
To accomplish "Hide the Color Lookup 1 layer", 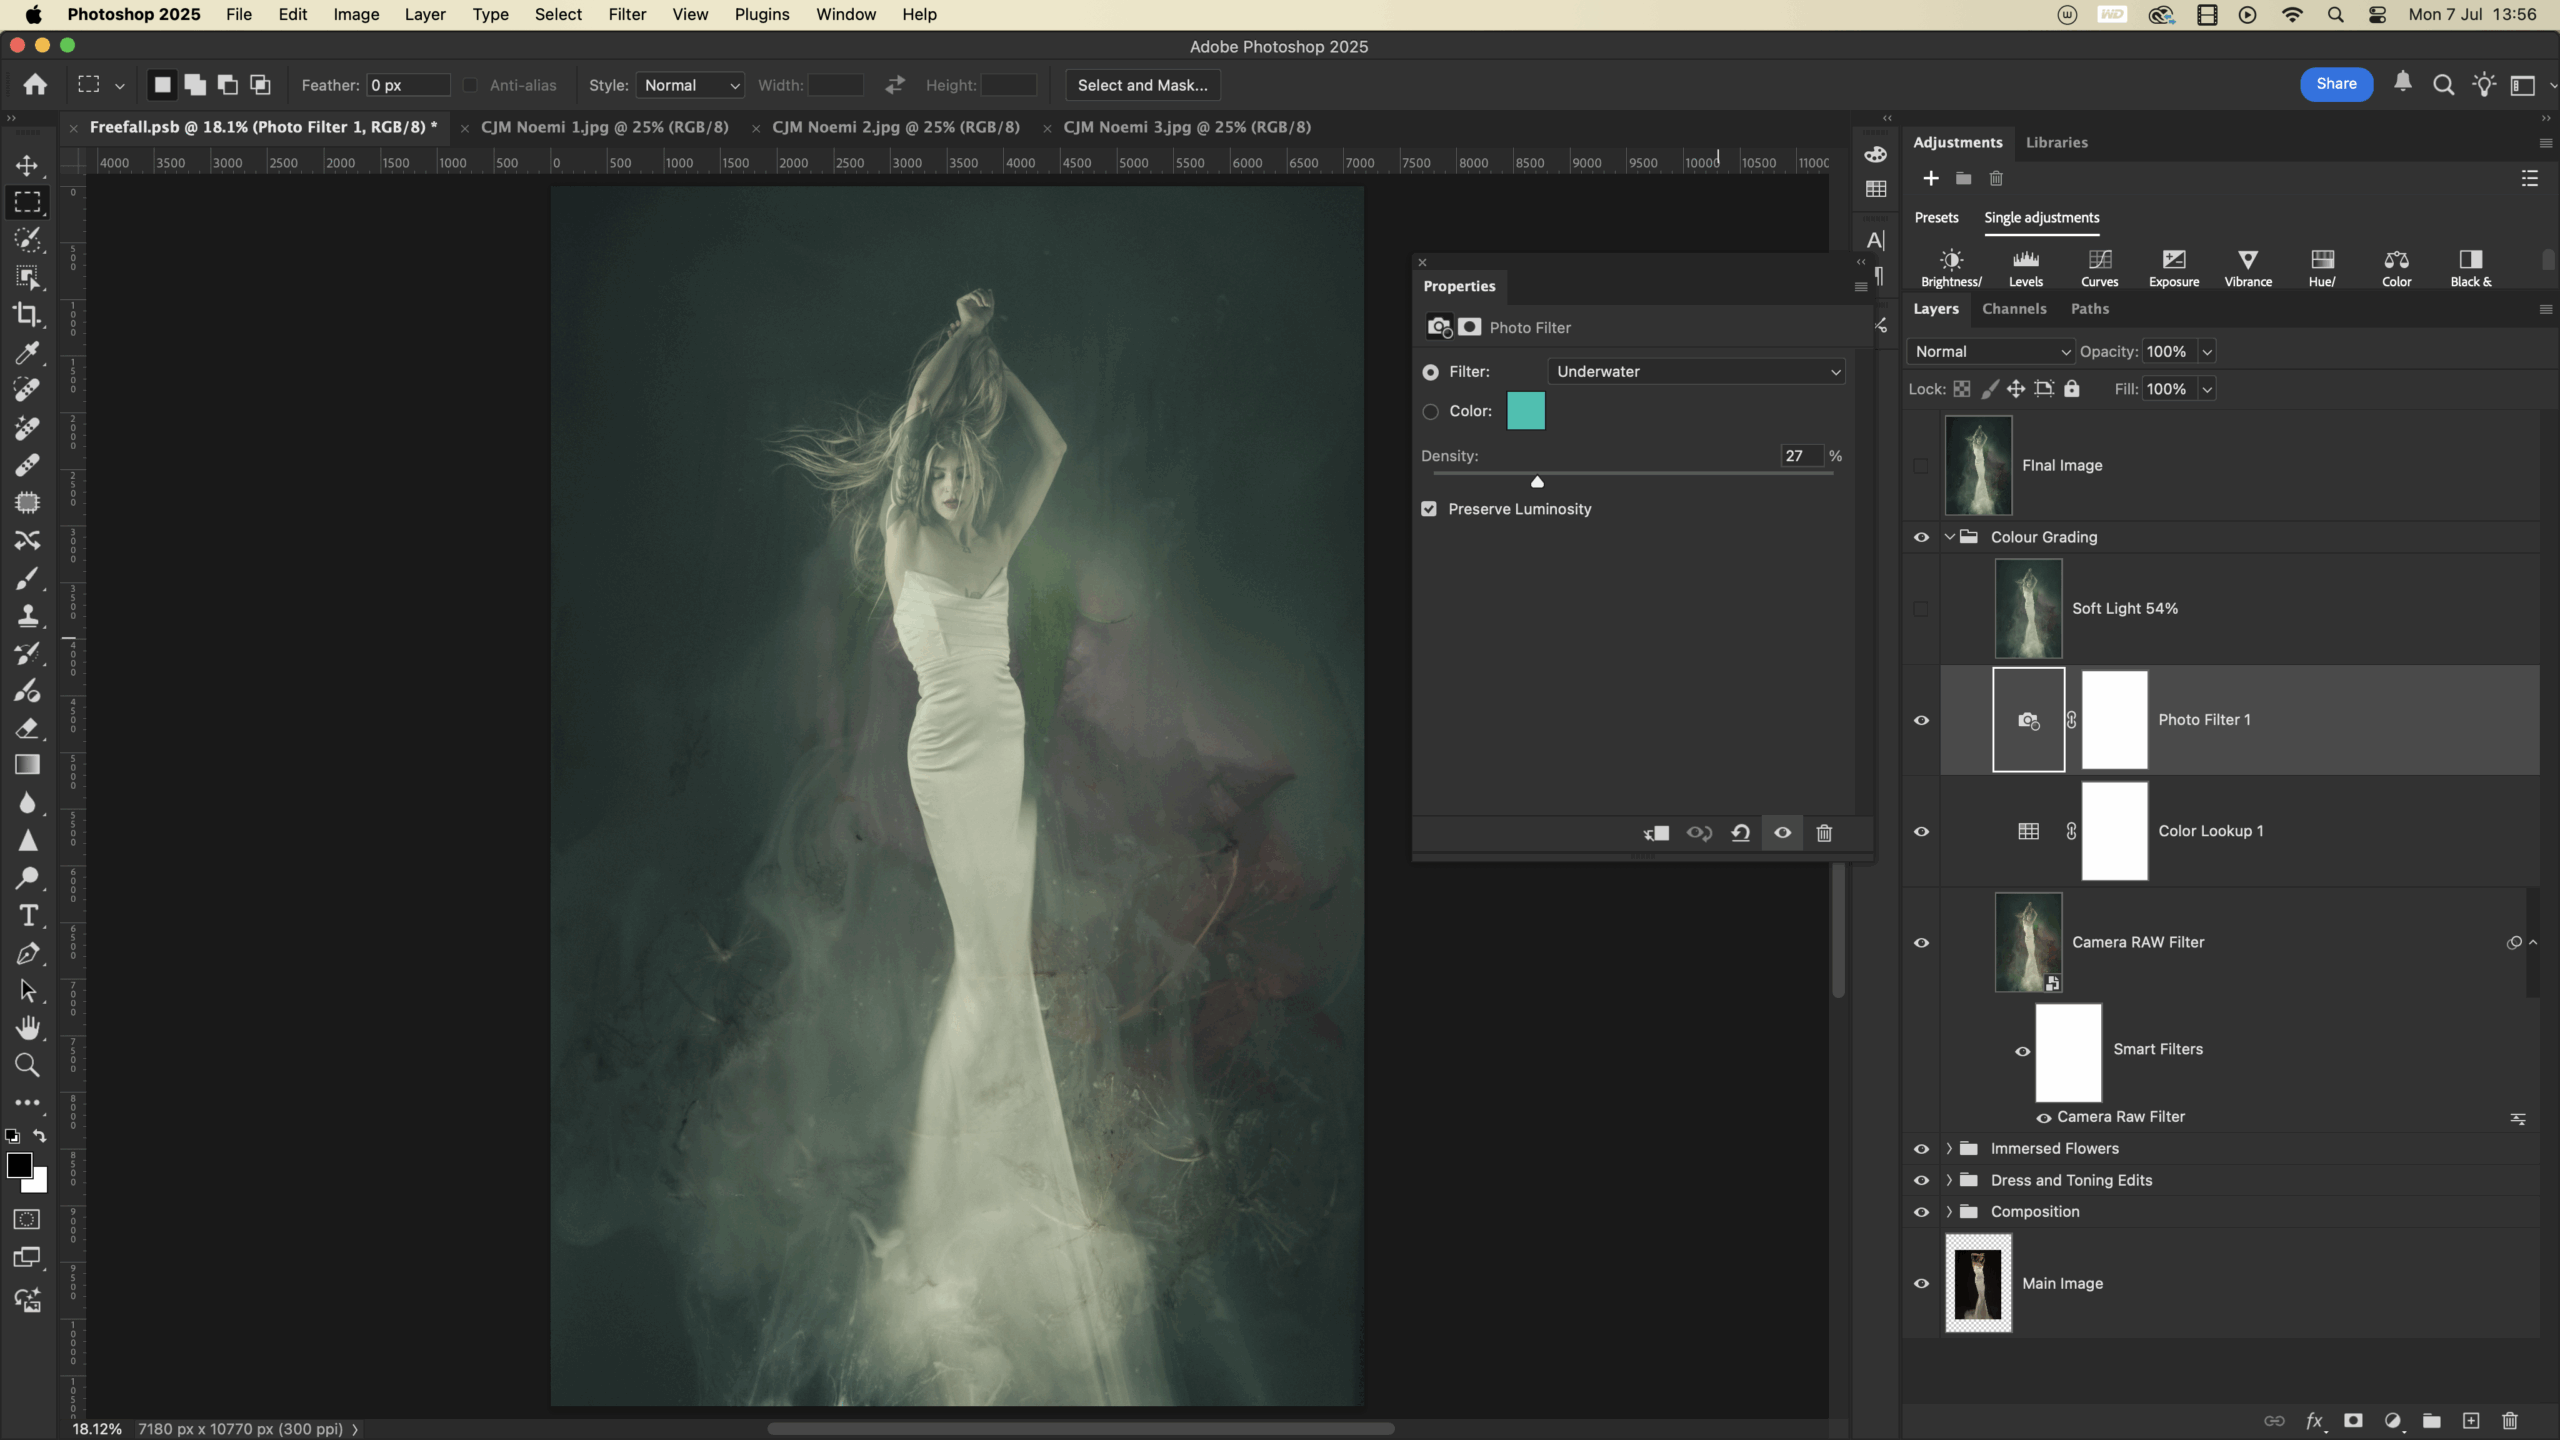I will tap(1921, 832).
